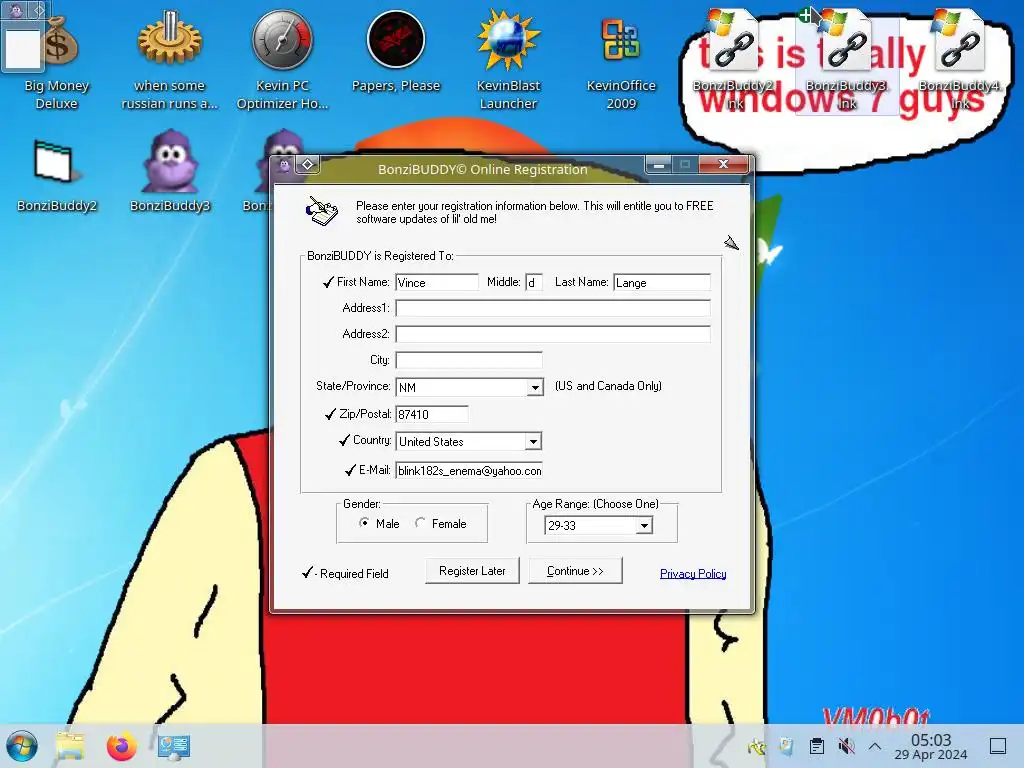Click the Zip/Postal field
Screen dimensions: 1024x768
pos(432,414)
